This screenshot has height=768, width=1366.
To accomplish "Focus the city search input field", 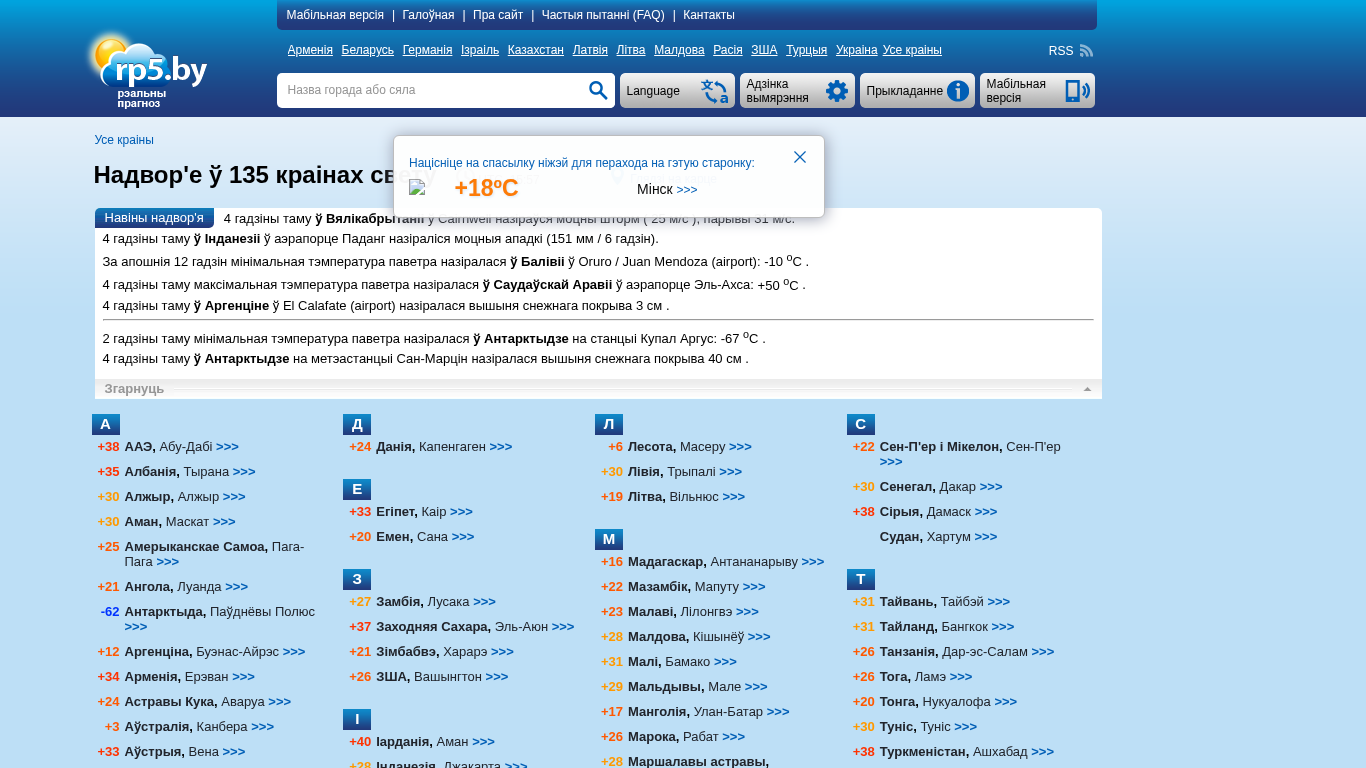I will click(434, 90).
